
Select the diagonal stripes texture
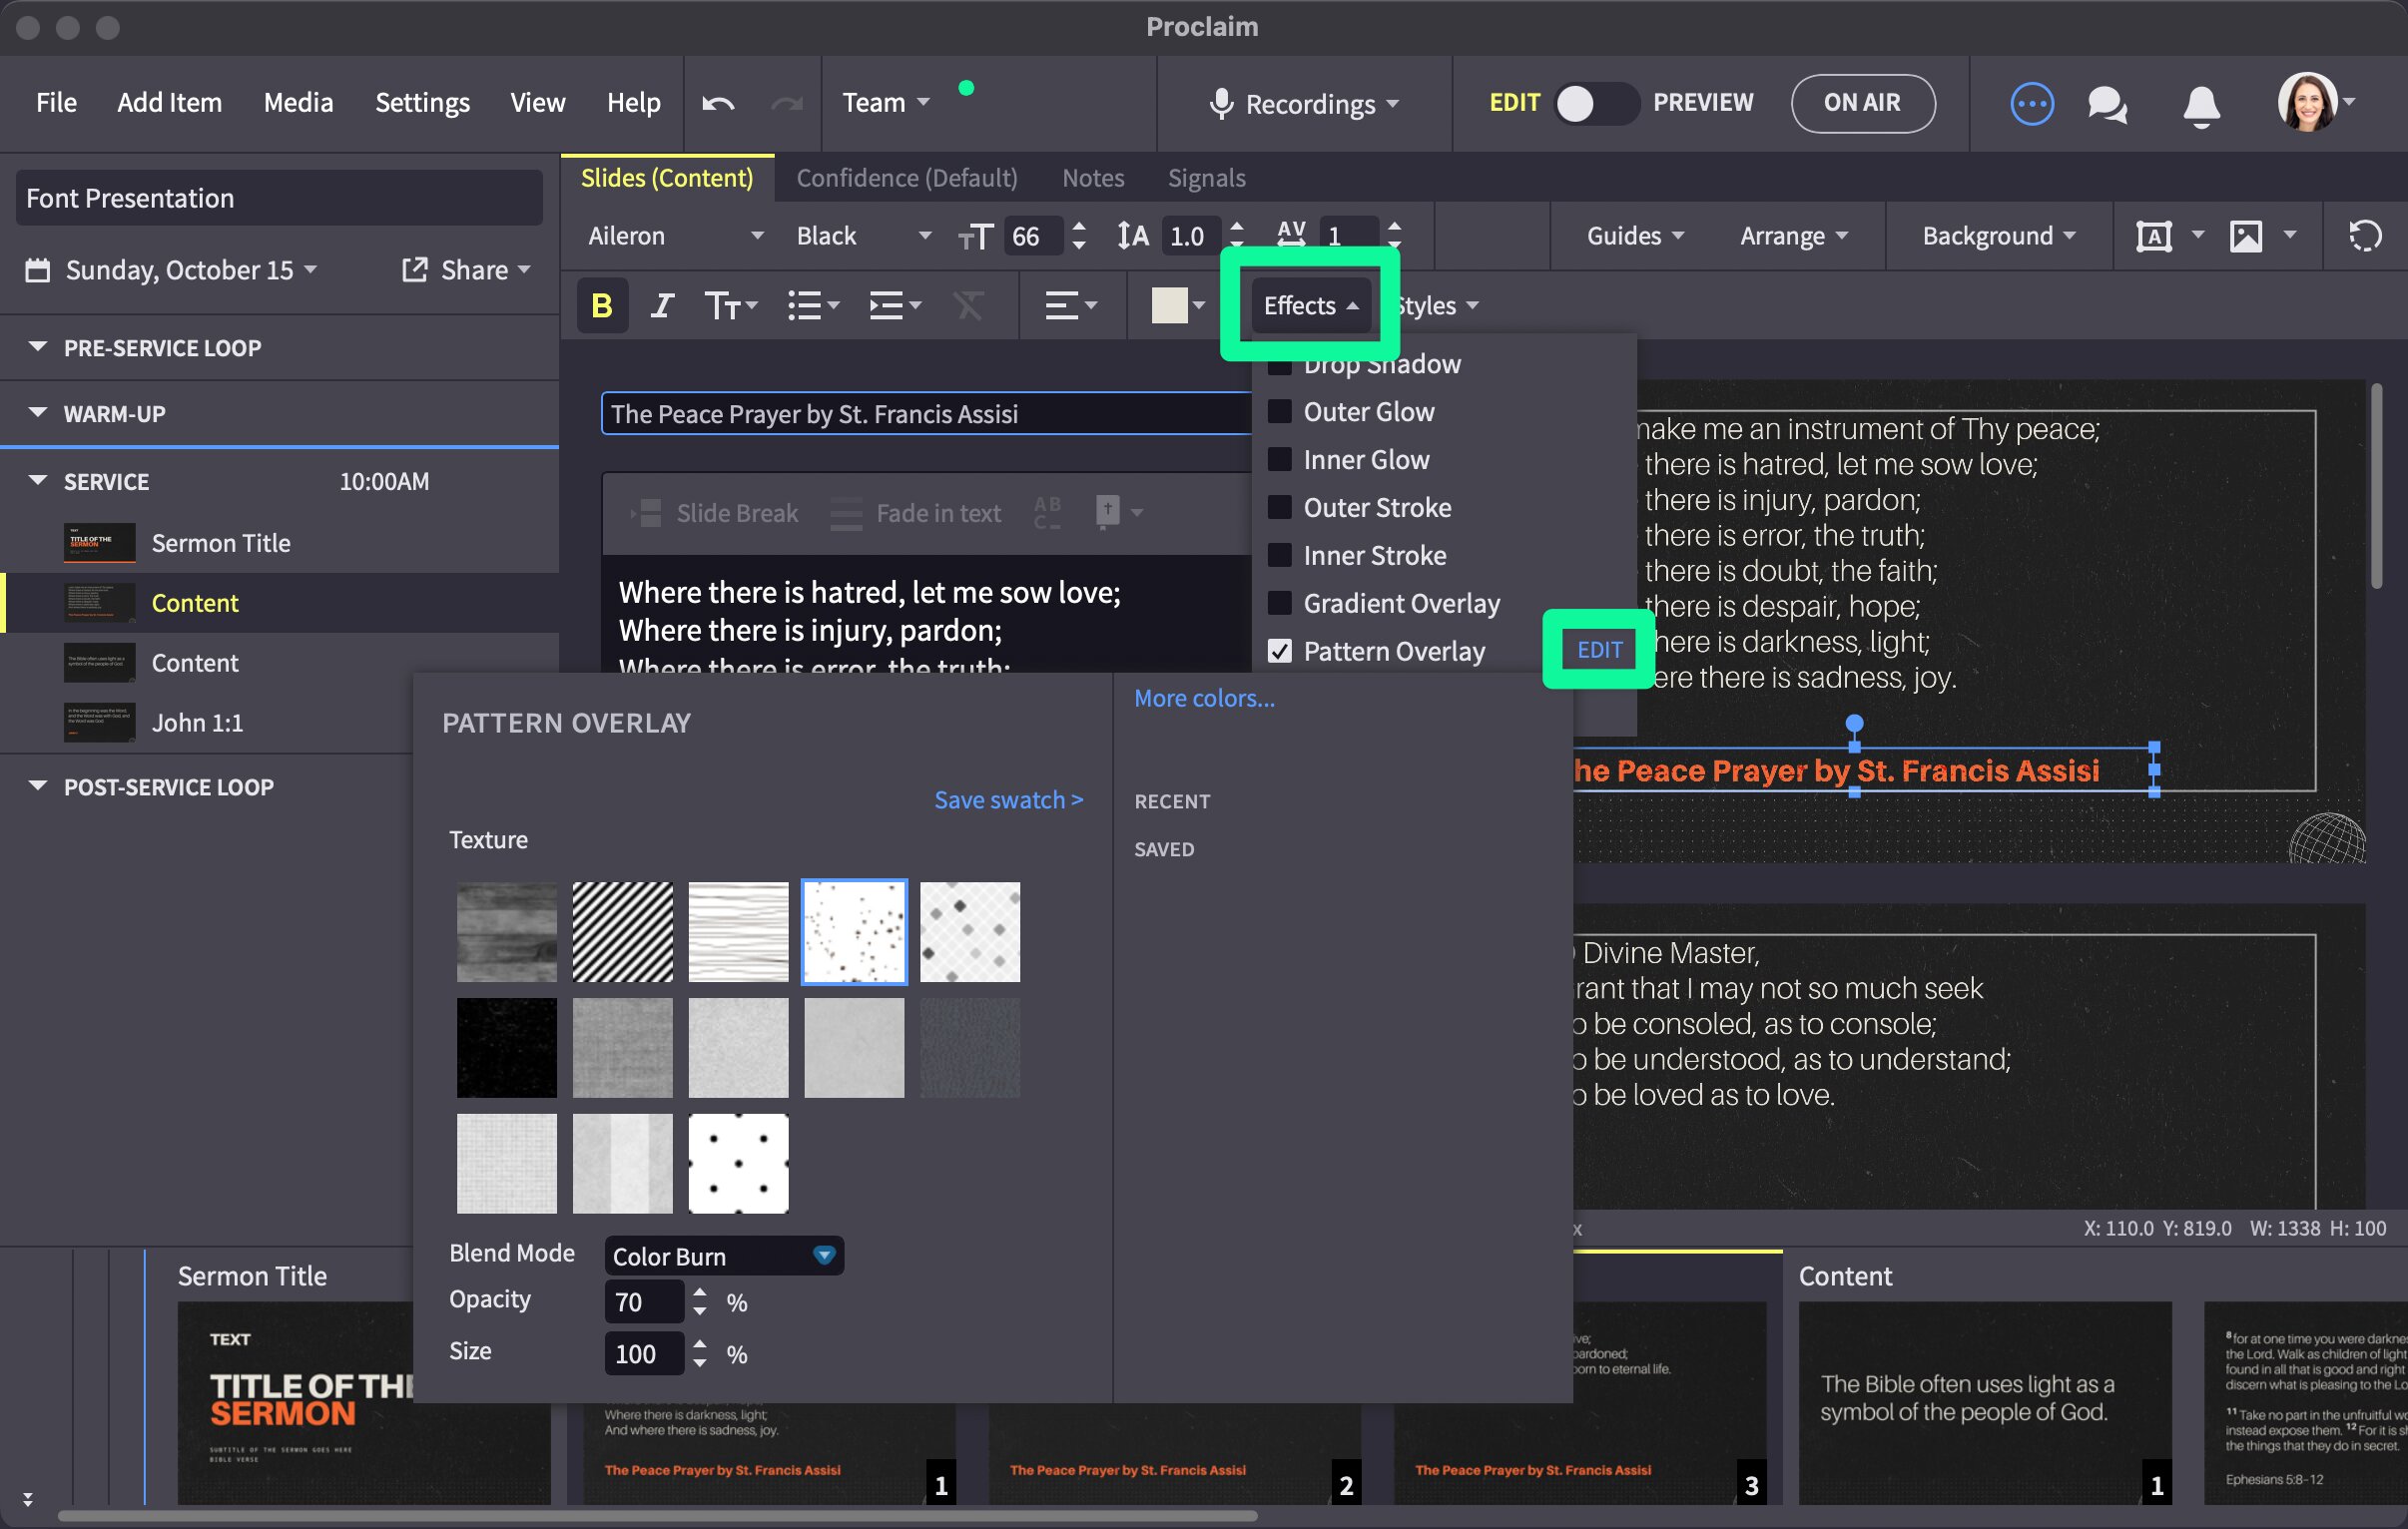(x=622, y=932)
